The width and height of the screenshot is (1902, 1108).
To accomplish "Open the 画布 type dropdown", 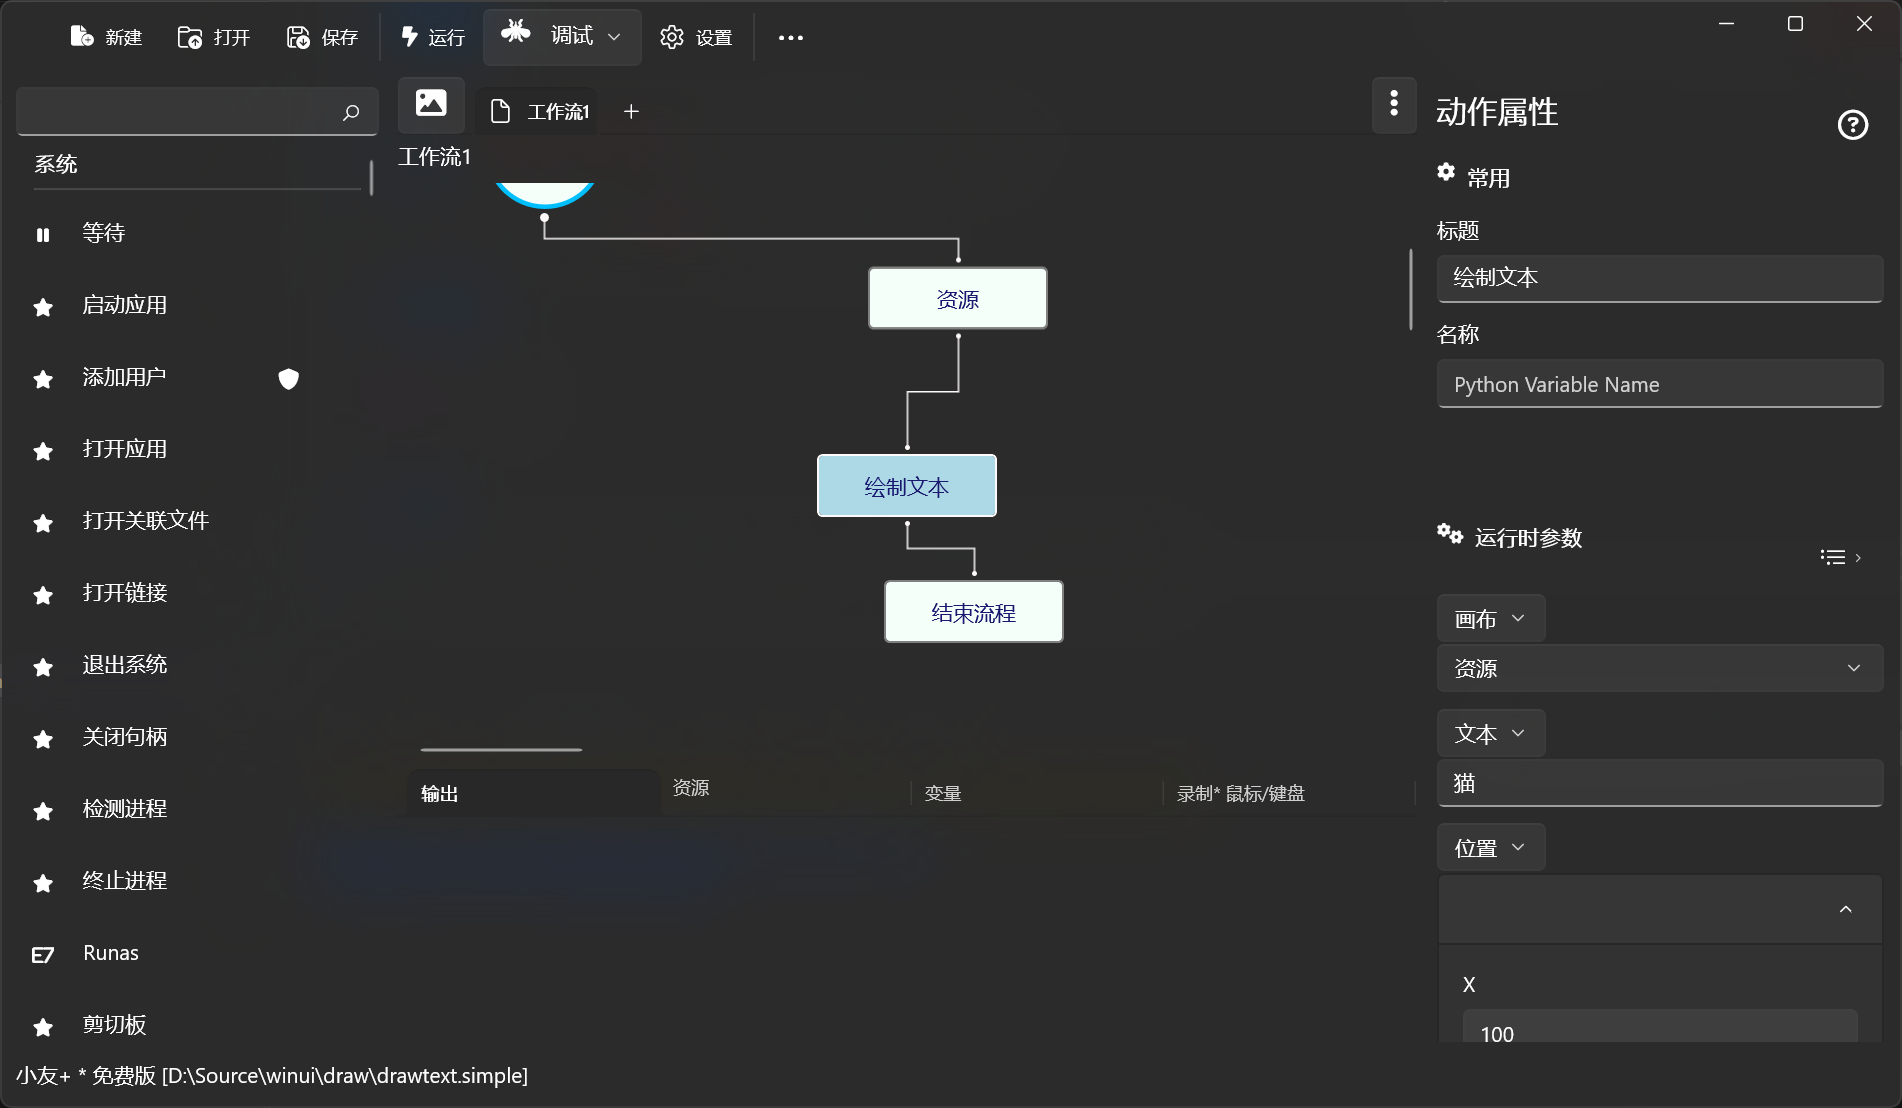I will coord(1490,619).
